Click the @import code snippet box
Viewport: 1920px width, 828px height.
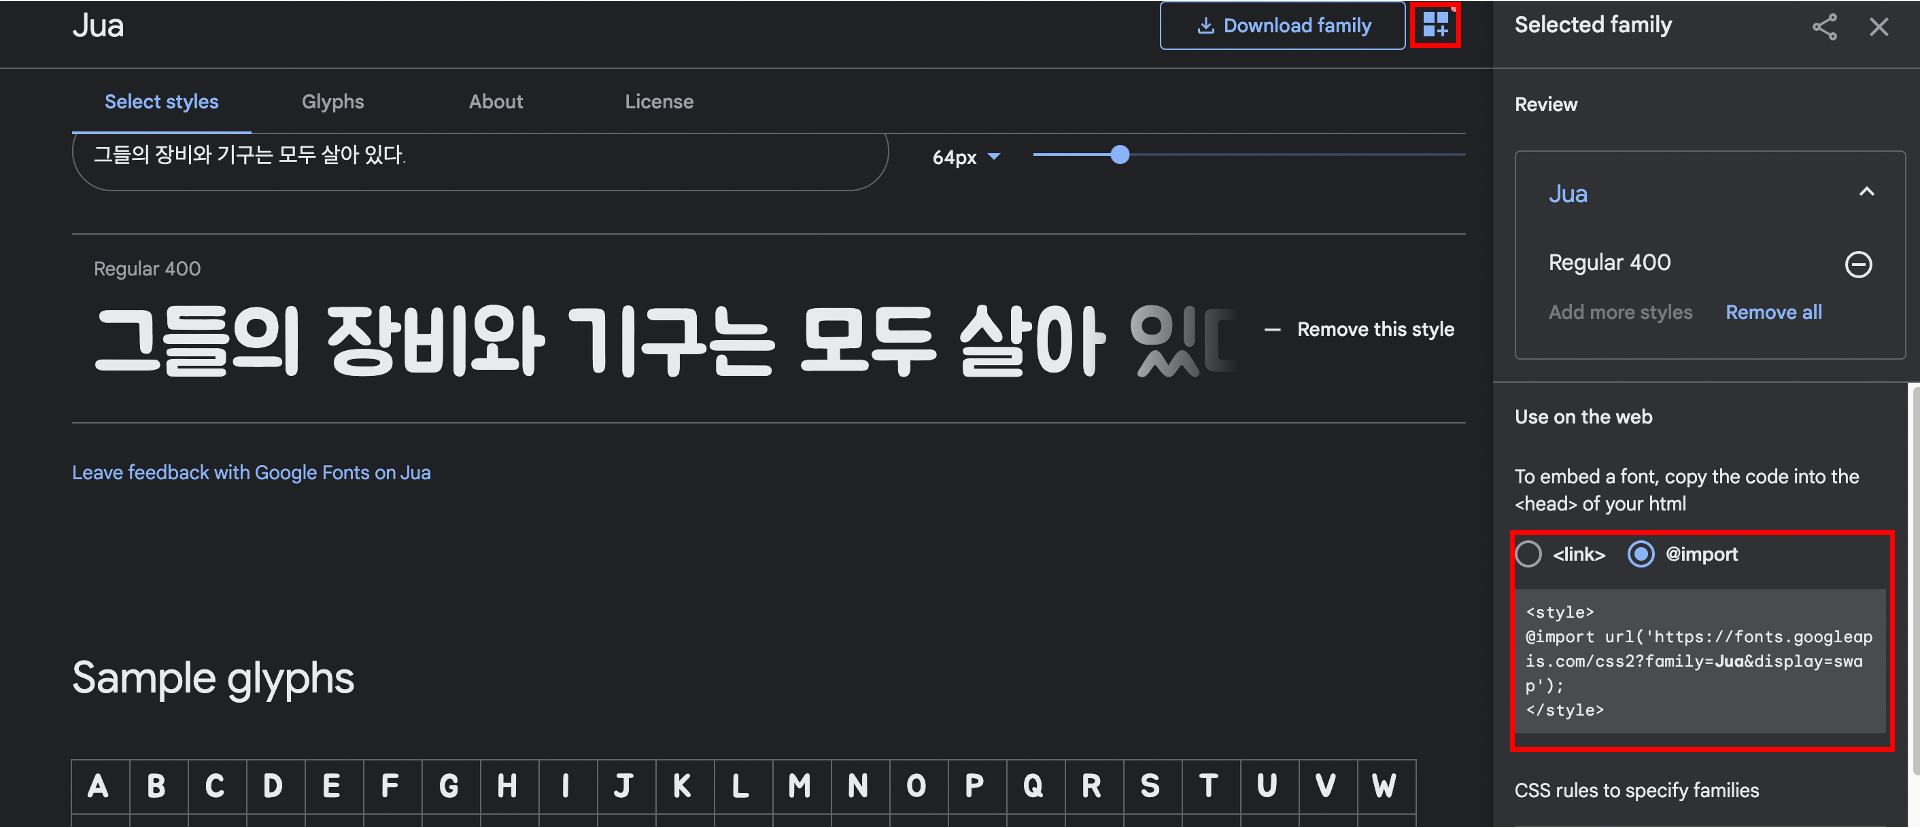1700,661
